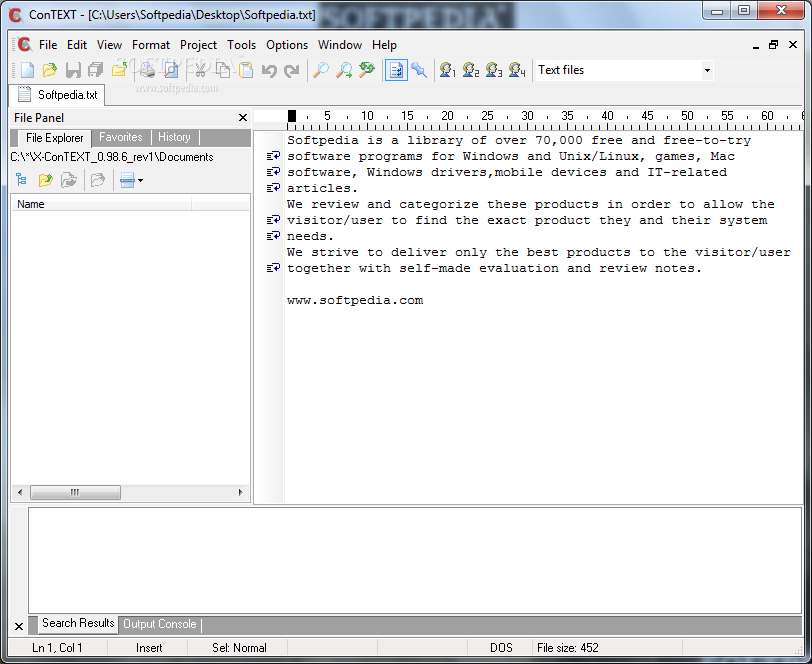The image size is (812, 664).
Task: Switch to the Favorites tab
Action: 121,137
